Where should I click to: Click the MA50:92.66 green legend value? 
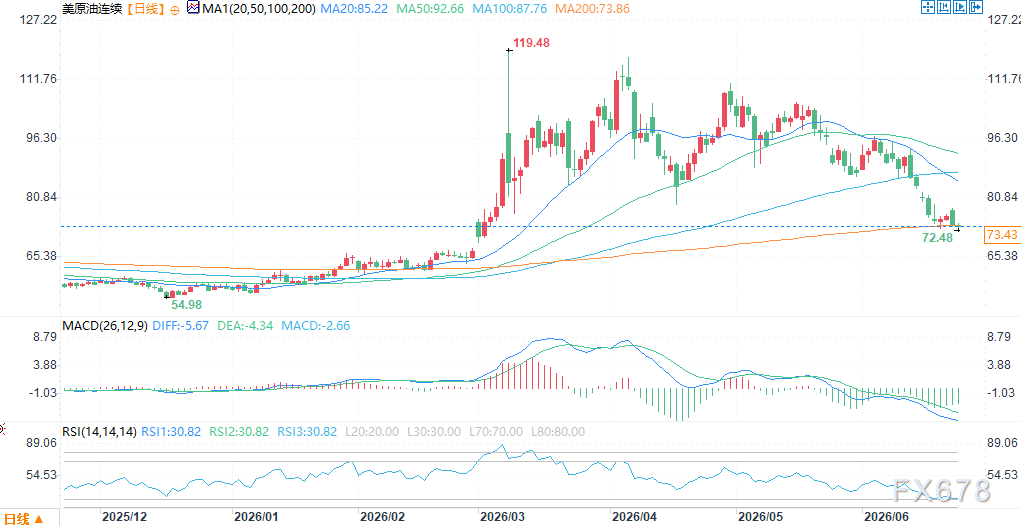click(x=429, y=9)
